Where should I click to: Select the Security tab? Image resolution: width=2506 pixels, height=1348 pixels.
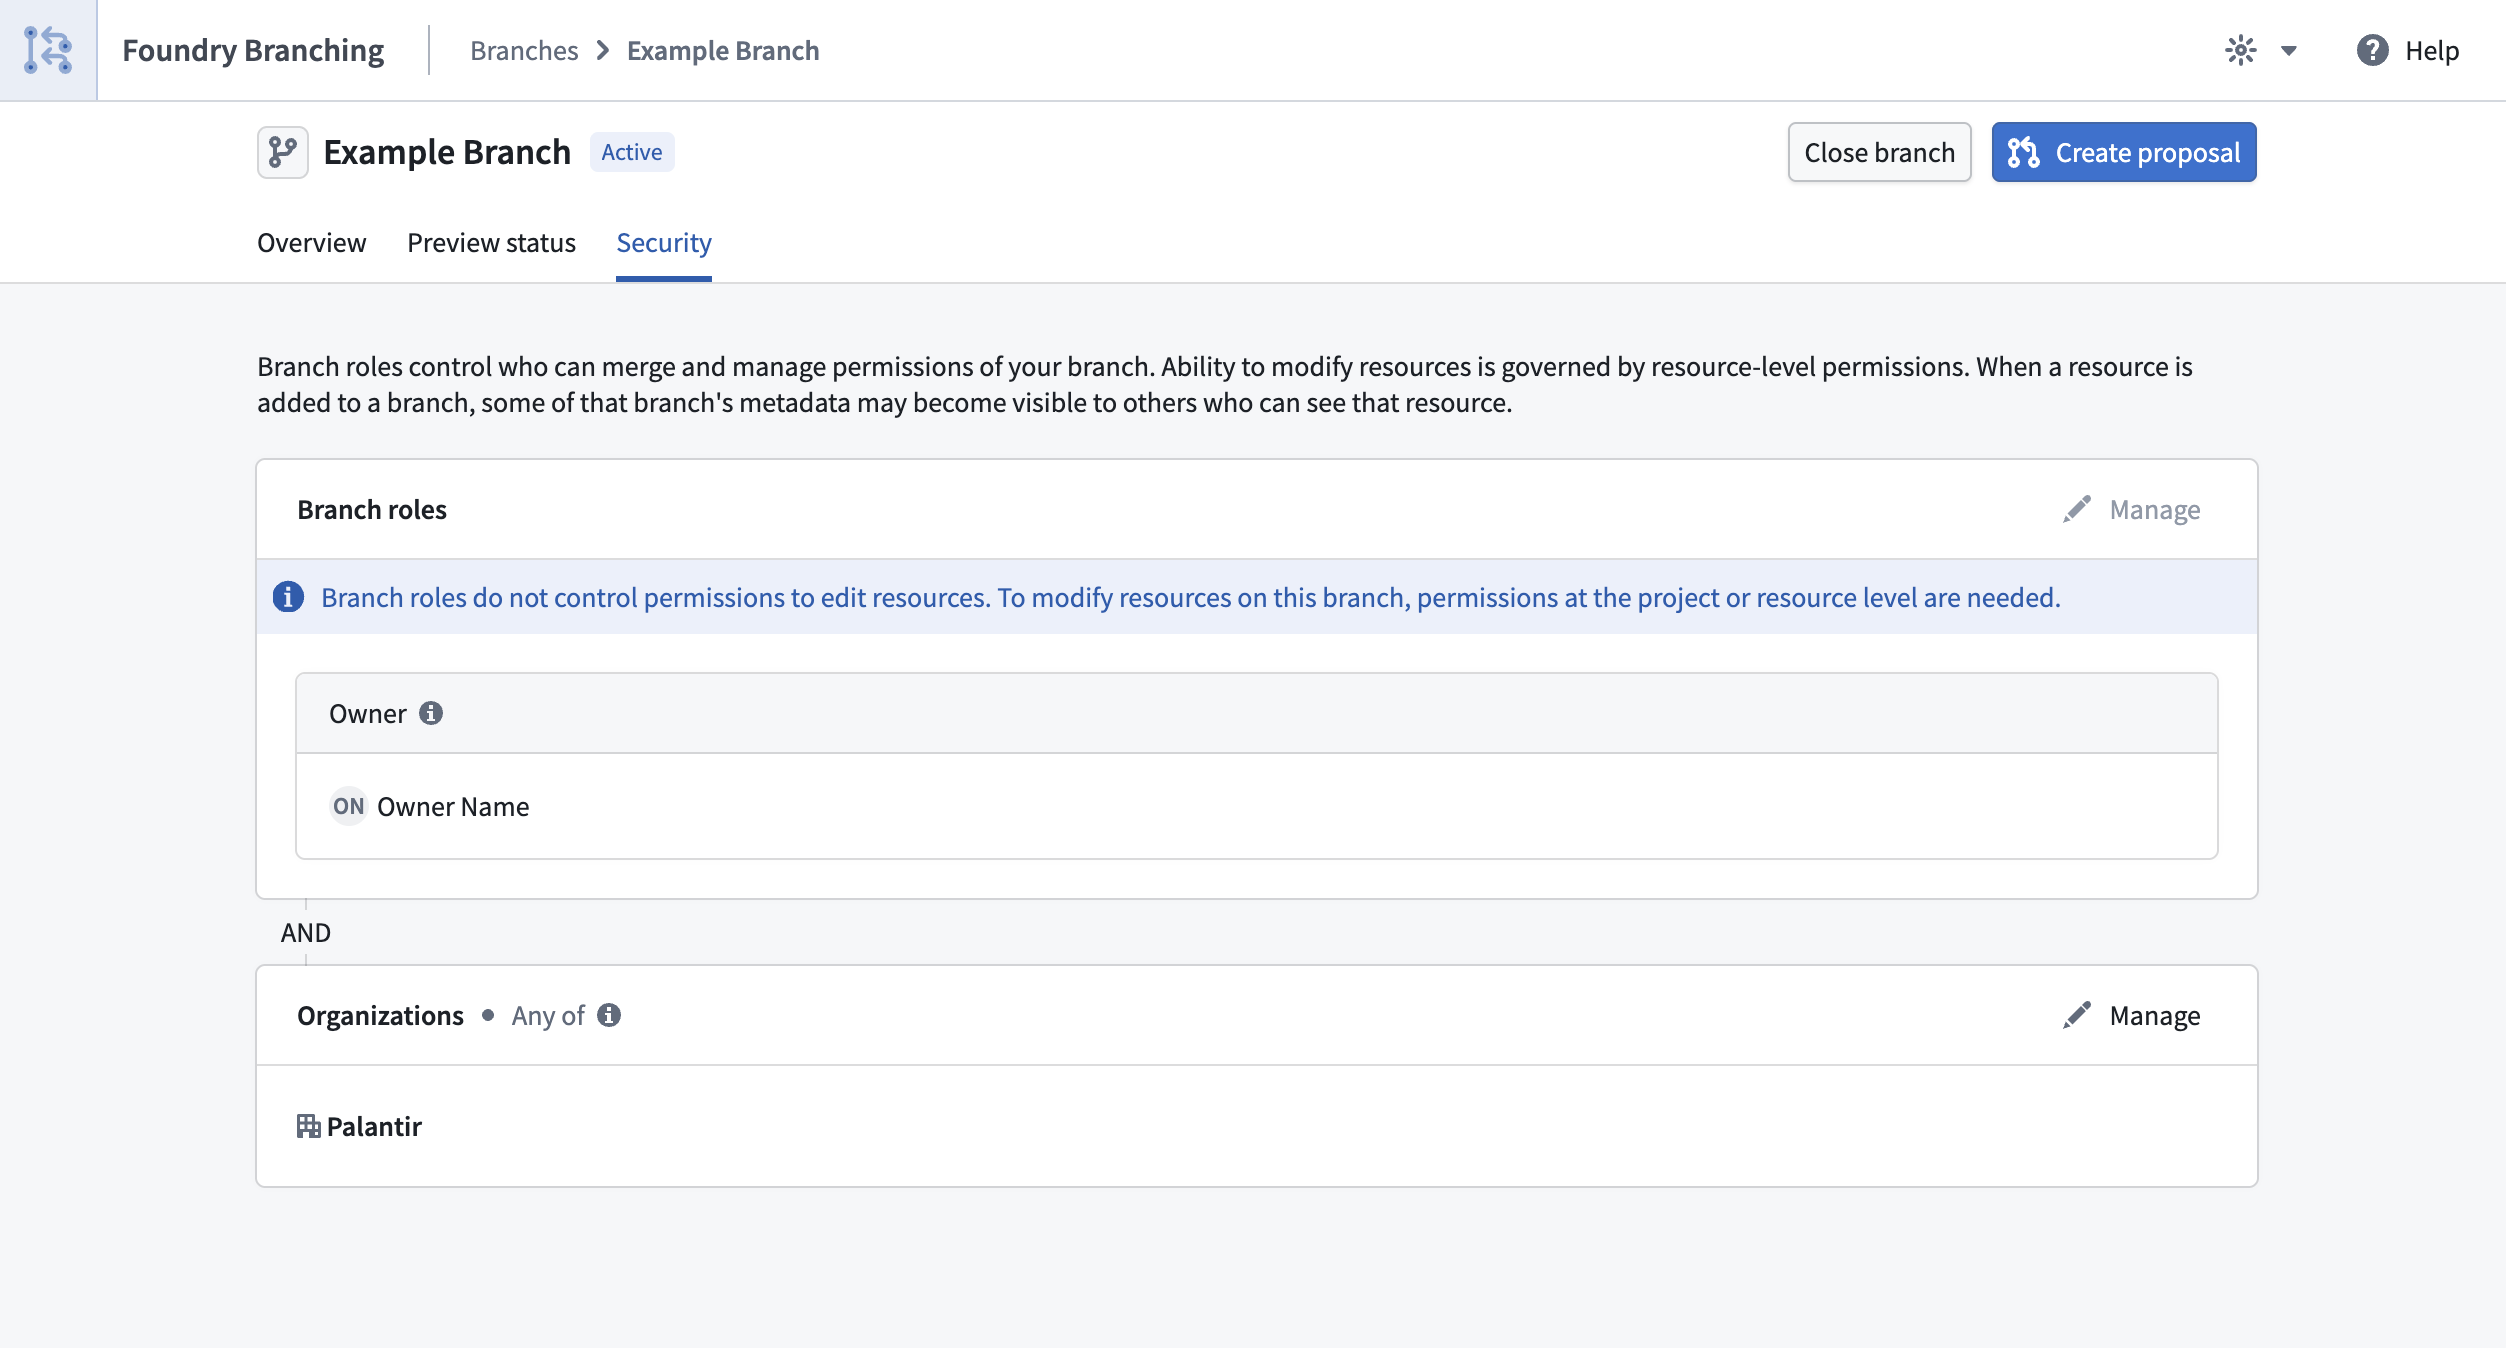pyautogui.click(x=663, y=243)
